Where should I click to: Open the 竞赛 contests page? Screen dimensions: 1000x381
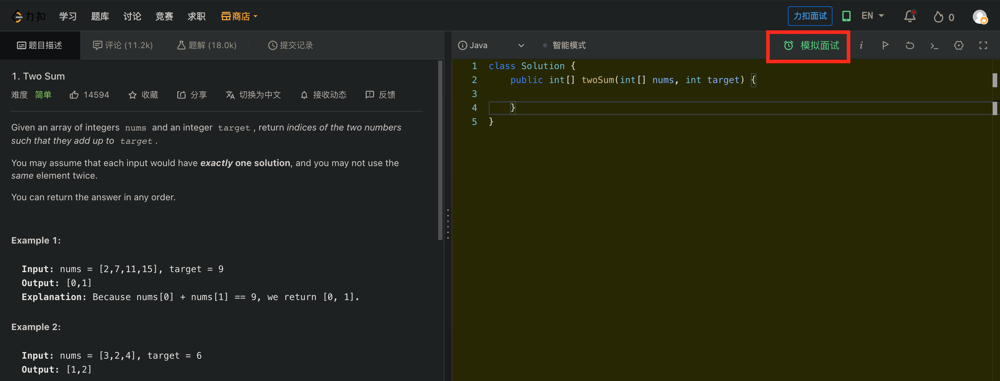(x=165, y=16)
